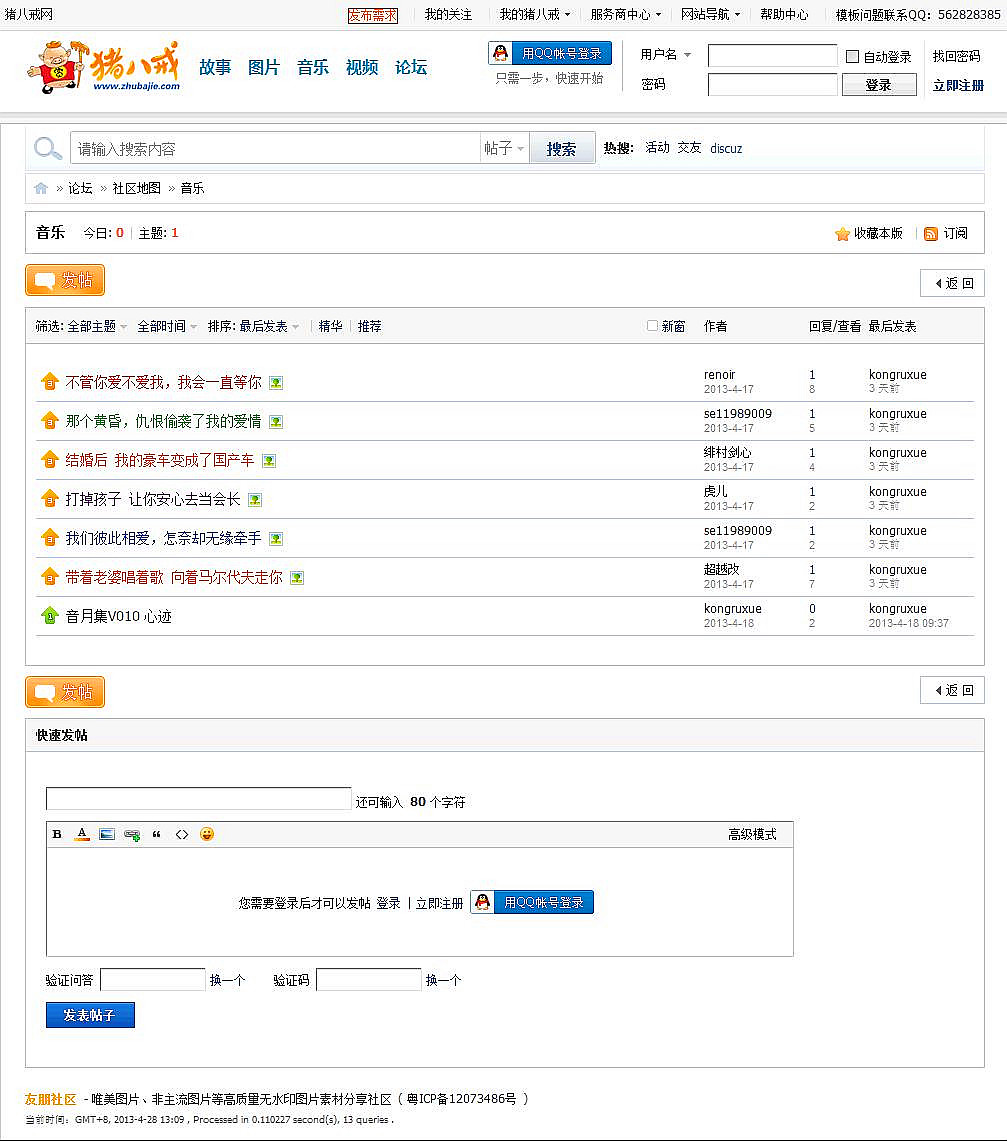Image resolution: width=1007 pixels, height=1141 pixels.
Task: Open 论坛 nav section in header
Action: point(411,67)
